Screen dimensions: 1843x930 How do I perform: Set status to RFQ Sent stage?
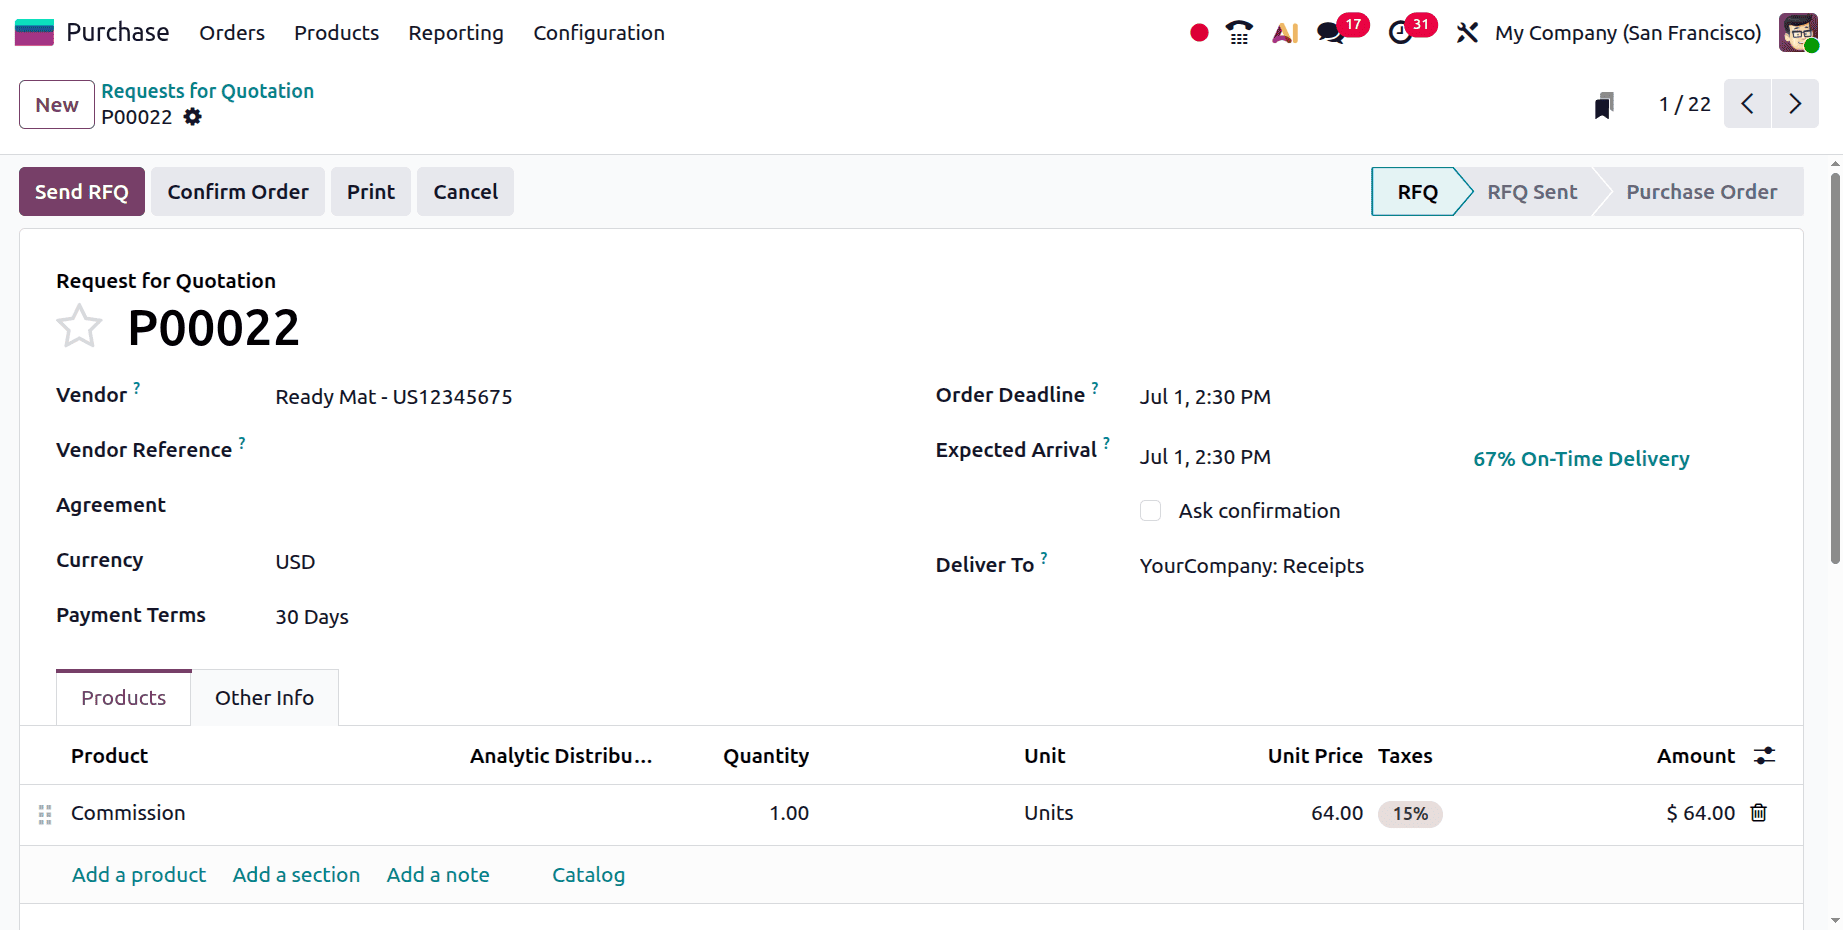point(1532,192)
